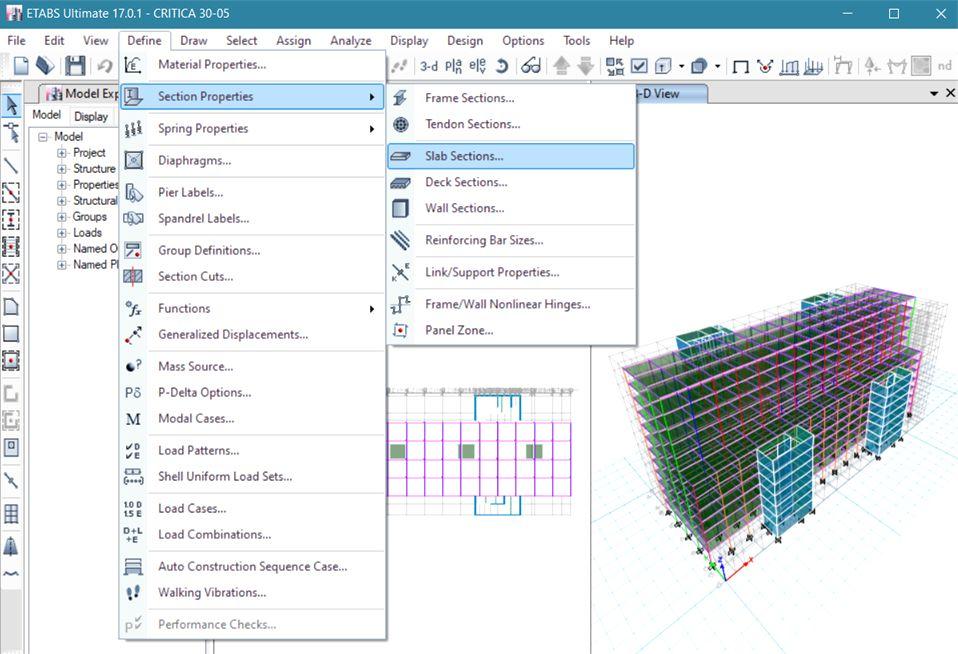
Task: Open Slab Sections icon entry
Action: coord(400,156)
